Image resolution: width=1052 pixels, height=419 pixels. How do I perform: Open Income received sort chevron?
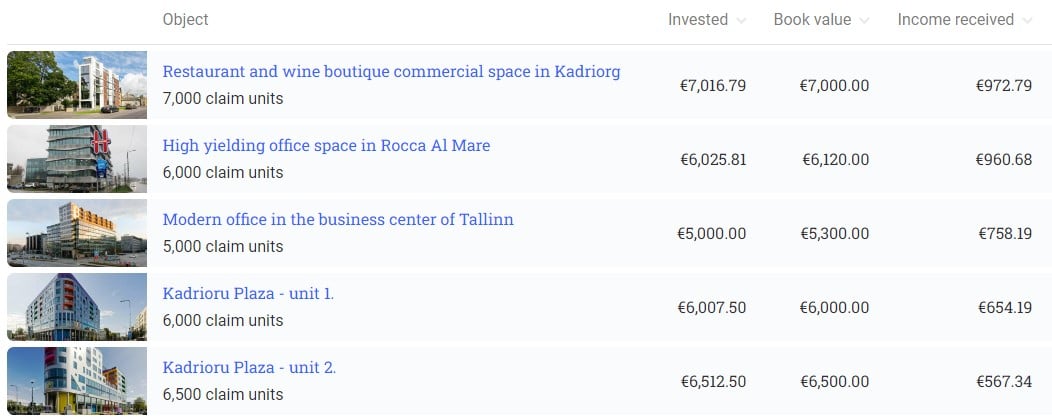click(1027, 21)
